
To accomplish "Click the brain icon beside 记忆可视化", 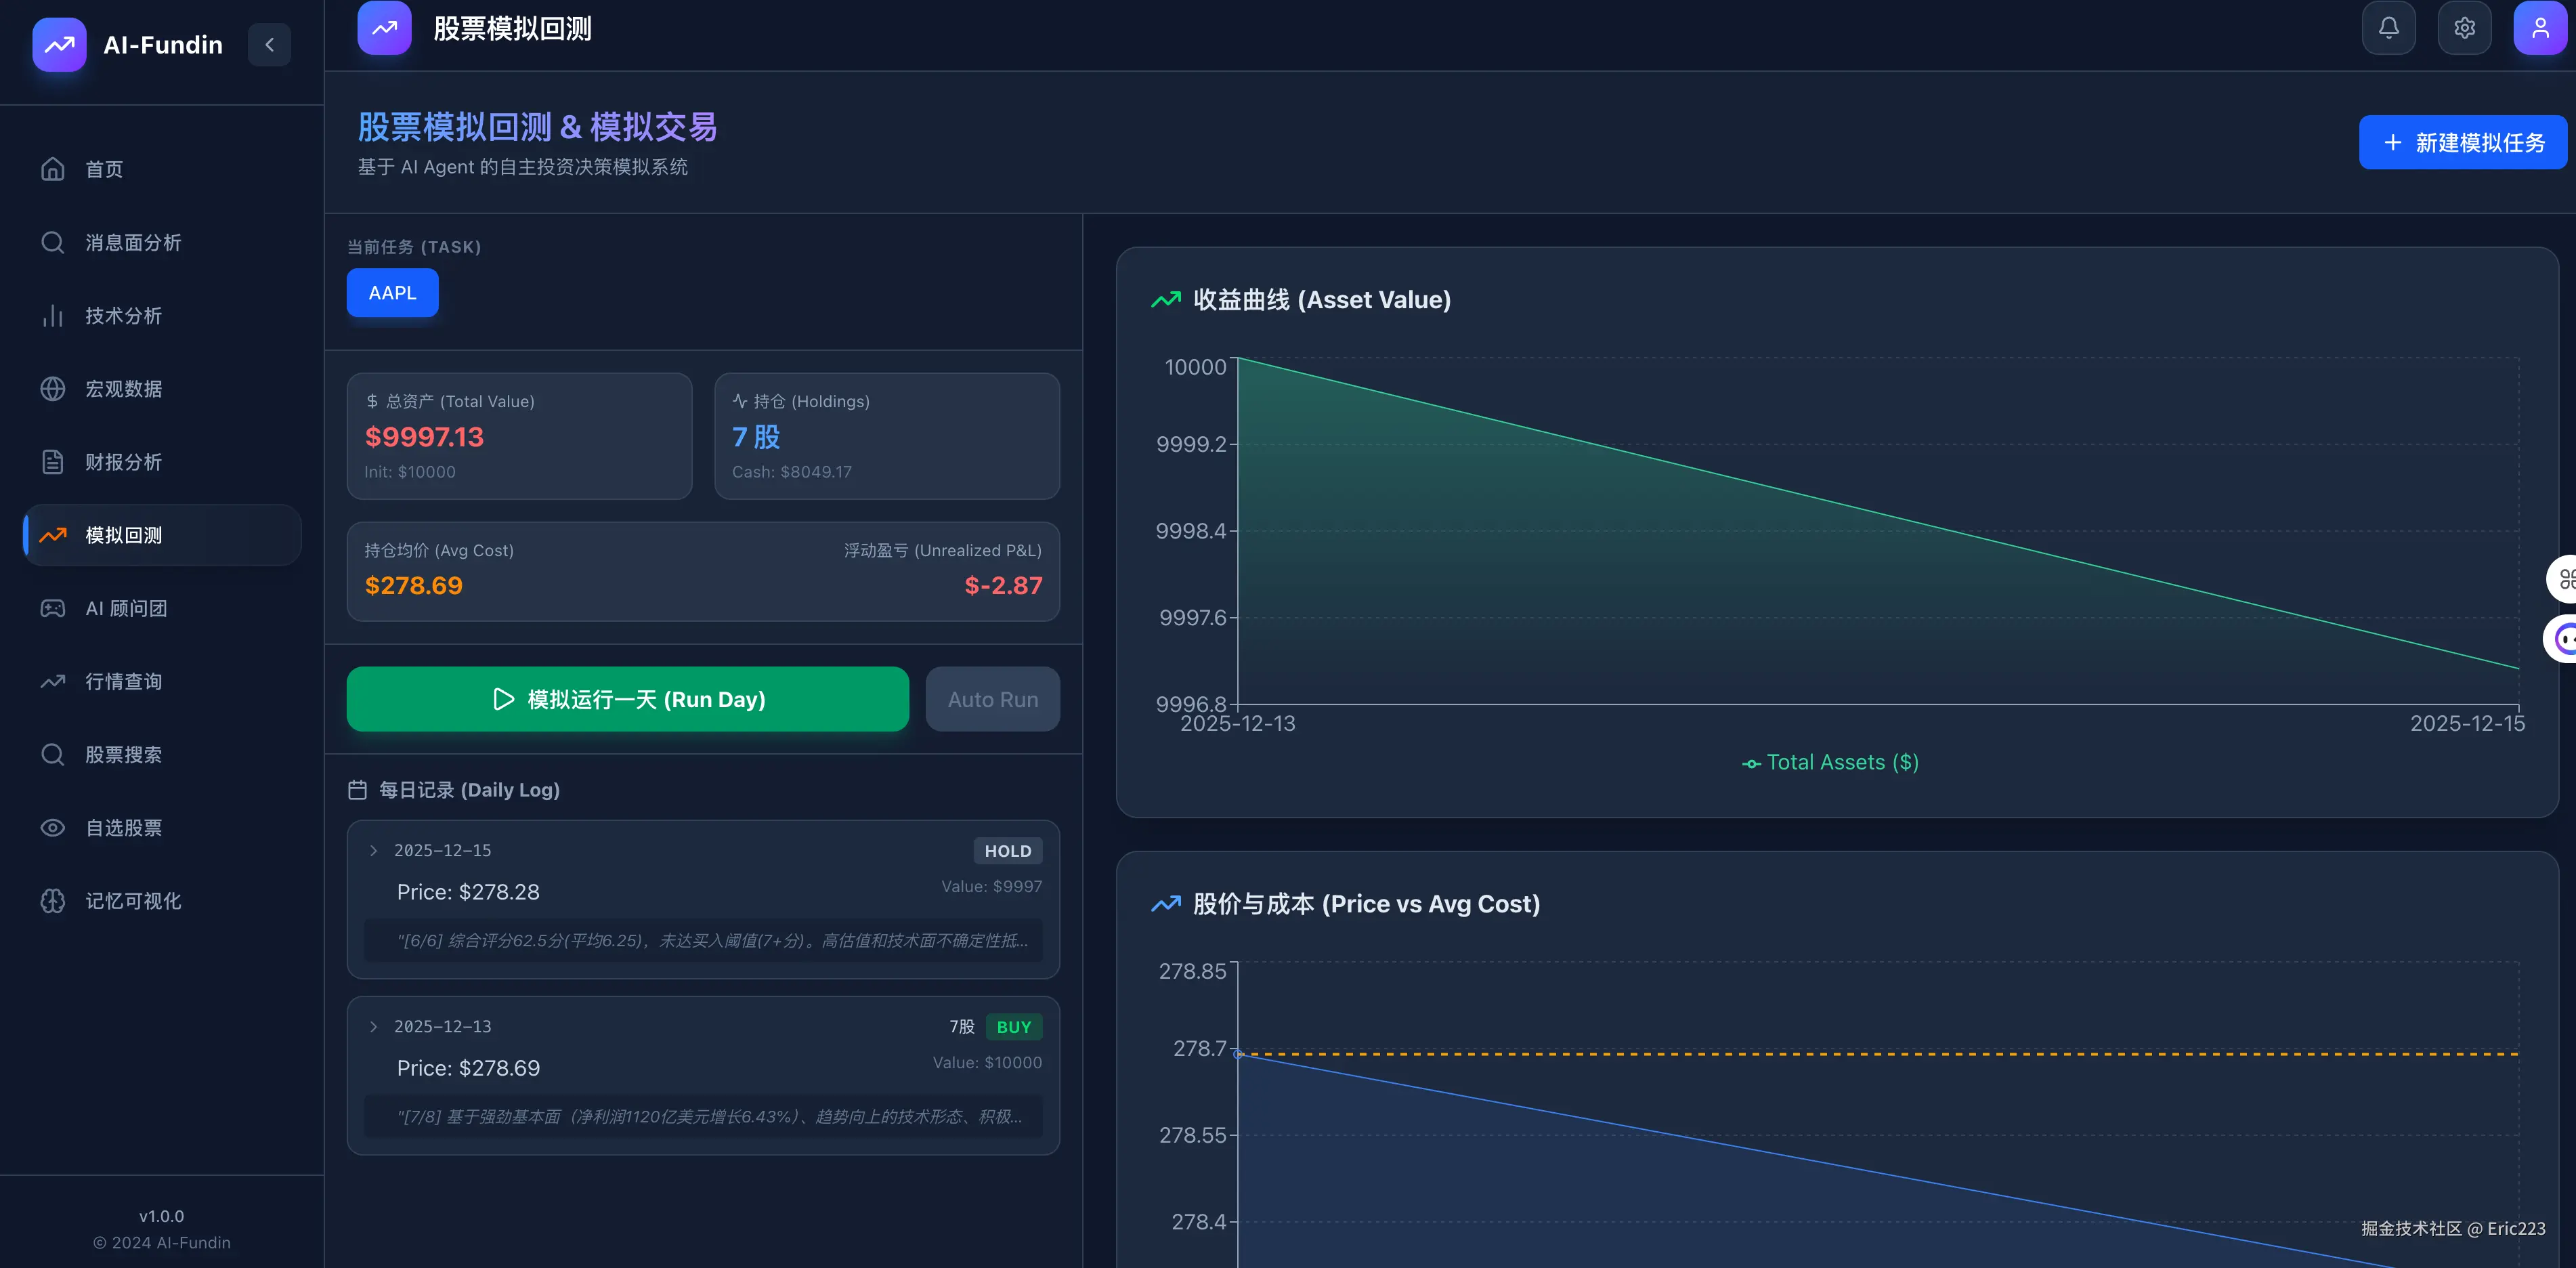I will 53,901.
